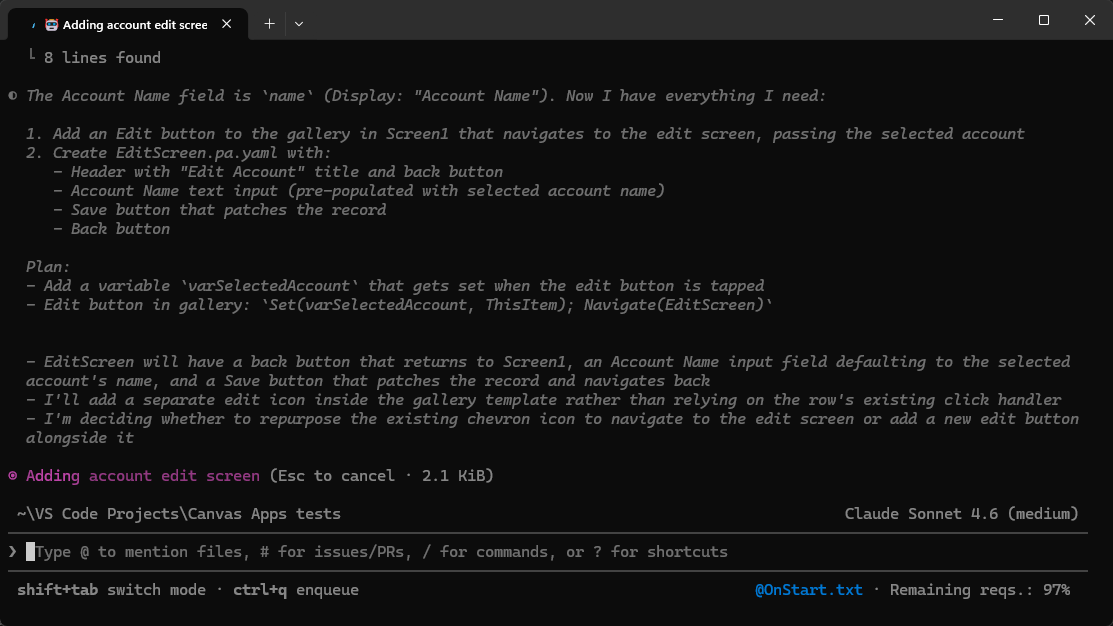Click the "8 lines found" result line
The height and width of the screenshot is (626, 1113).
pyautogui.click(x=102, y=58)
